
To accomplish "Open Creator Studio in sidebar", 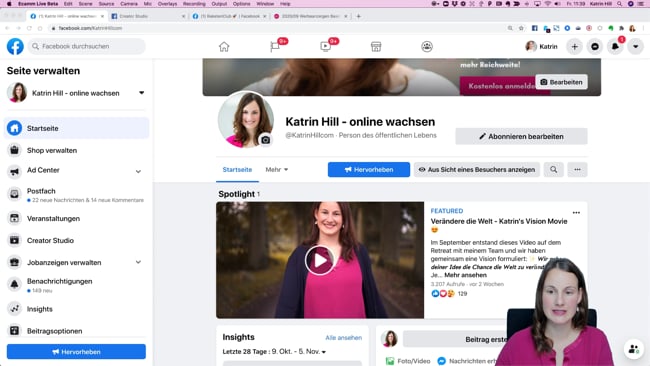I will pos(76,240).
